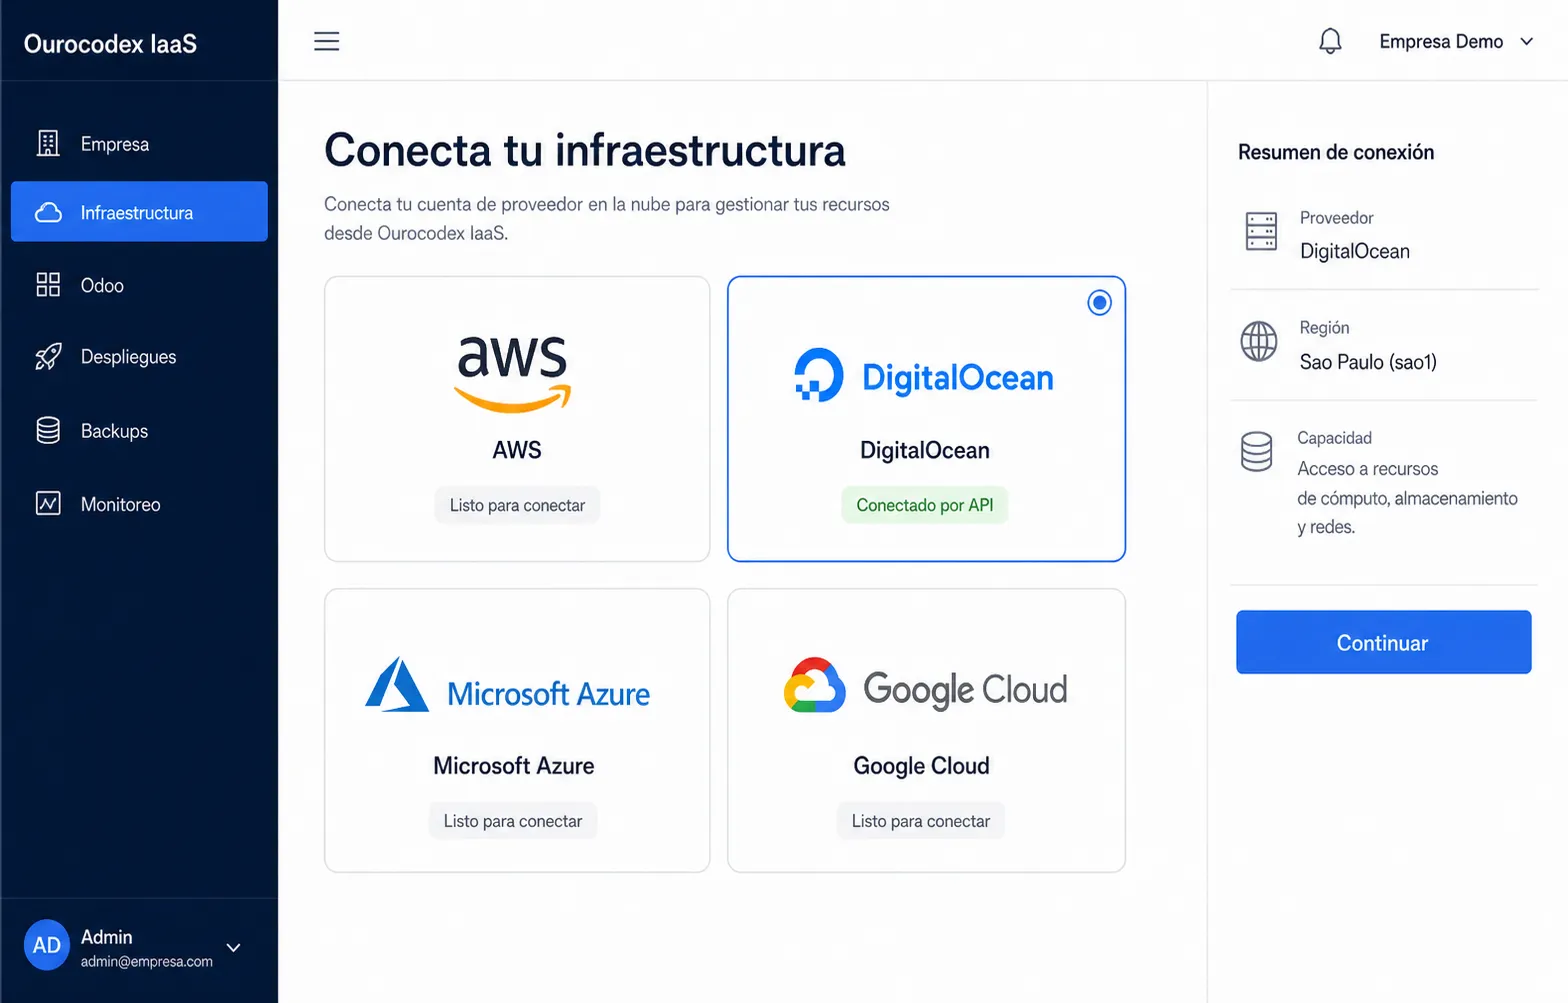Image resolution: width=1568 pixels, height=1003 pixels.
Task: Click 'DigitalOcean' card label text
Action: click(925, 450)
